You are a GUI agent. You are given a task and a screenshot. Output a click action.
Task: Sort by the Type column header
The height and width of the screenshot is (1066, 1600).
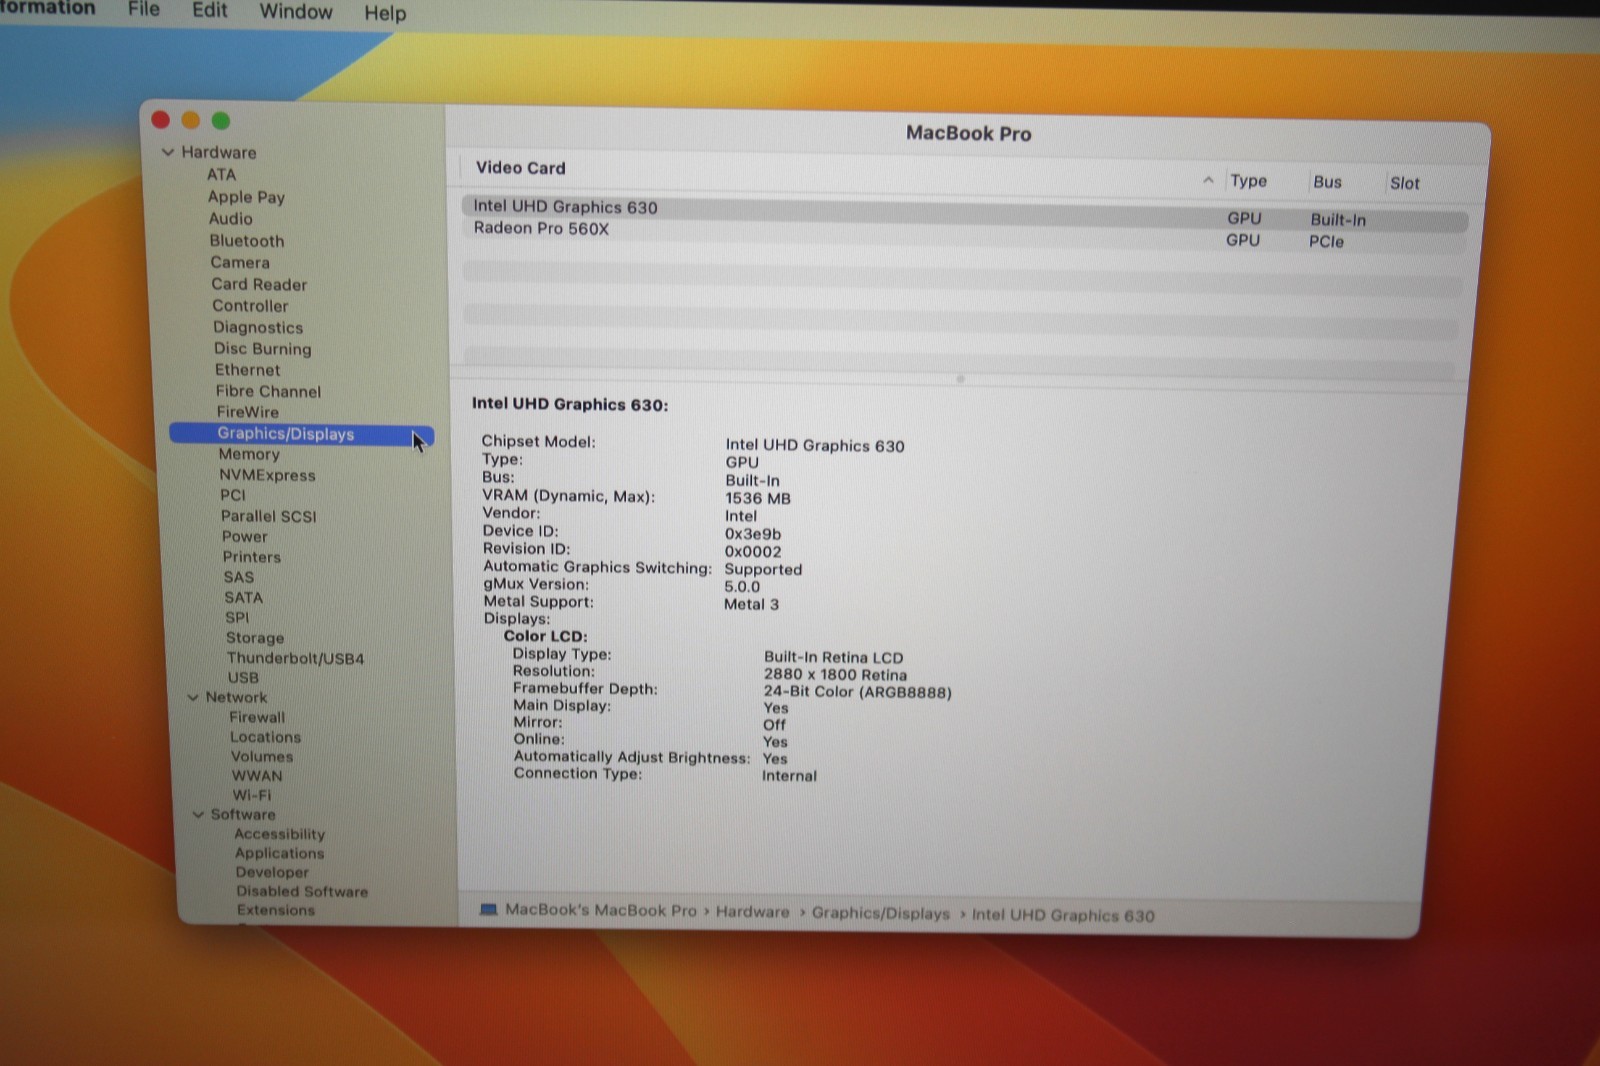(1248, 181)
